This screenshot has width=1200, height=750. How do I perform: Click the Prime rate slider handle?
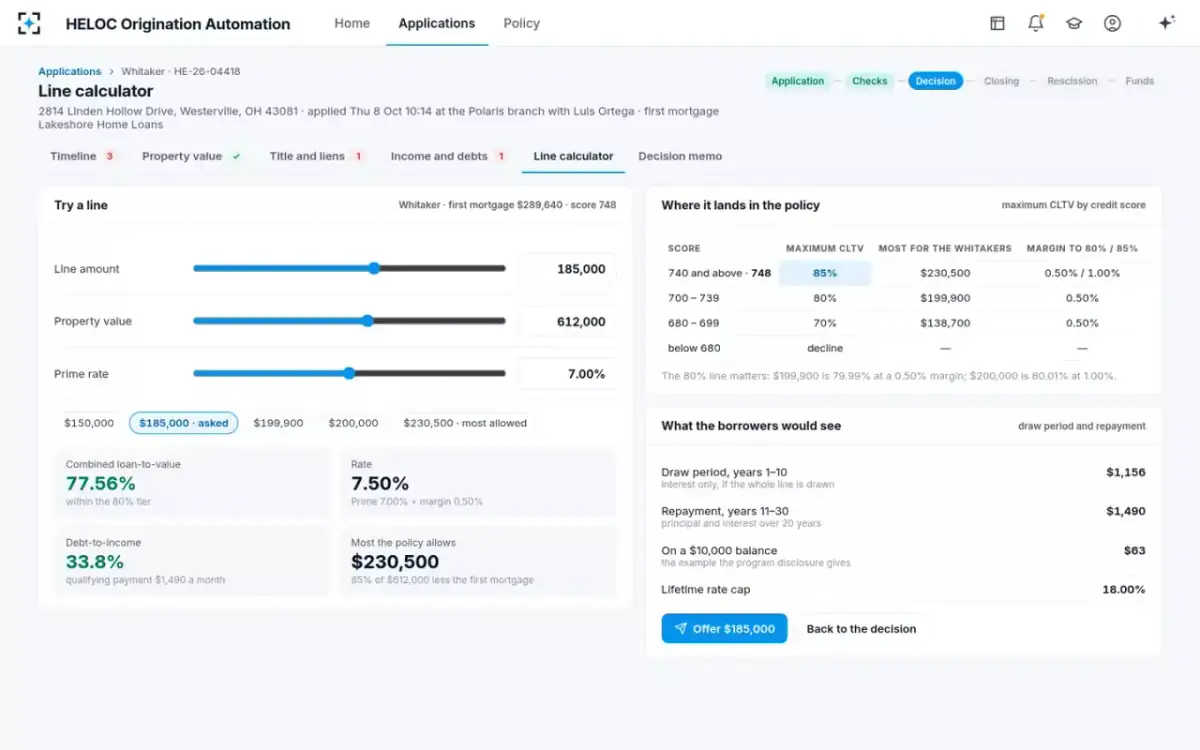click(x=349, y=373)
